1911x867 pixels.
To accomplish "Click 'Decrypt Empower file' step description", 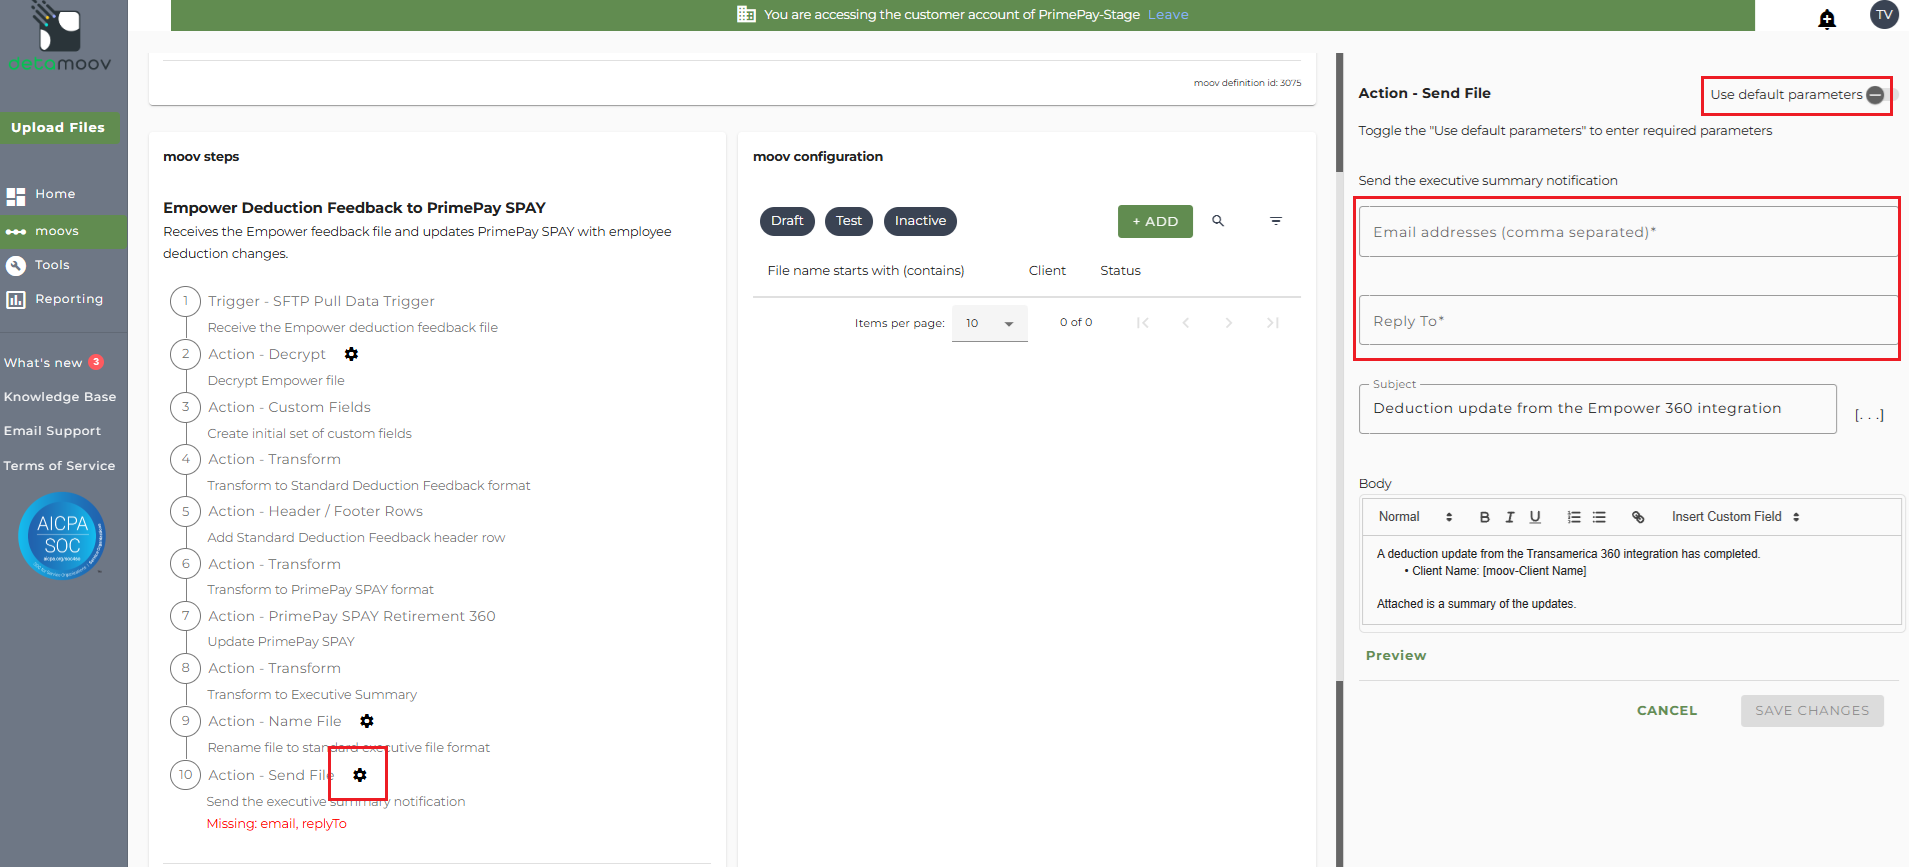I will pyautogui.click(x=276, y=381).
